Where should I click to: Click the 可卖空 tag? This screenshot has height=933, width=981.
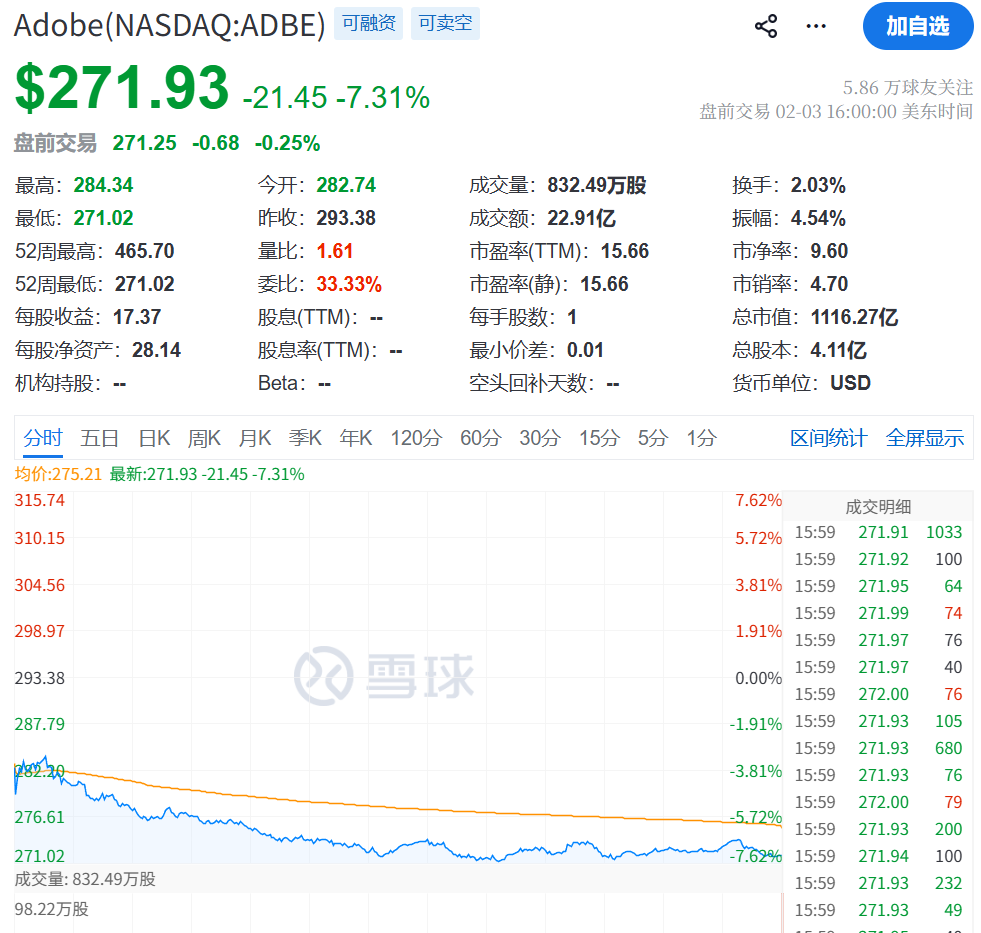tap(445, 23)
